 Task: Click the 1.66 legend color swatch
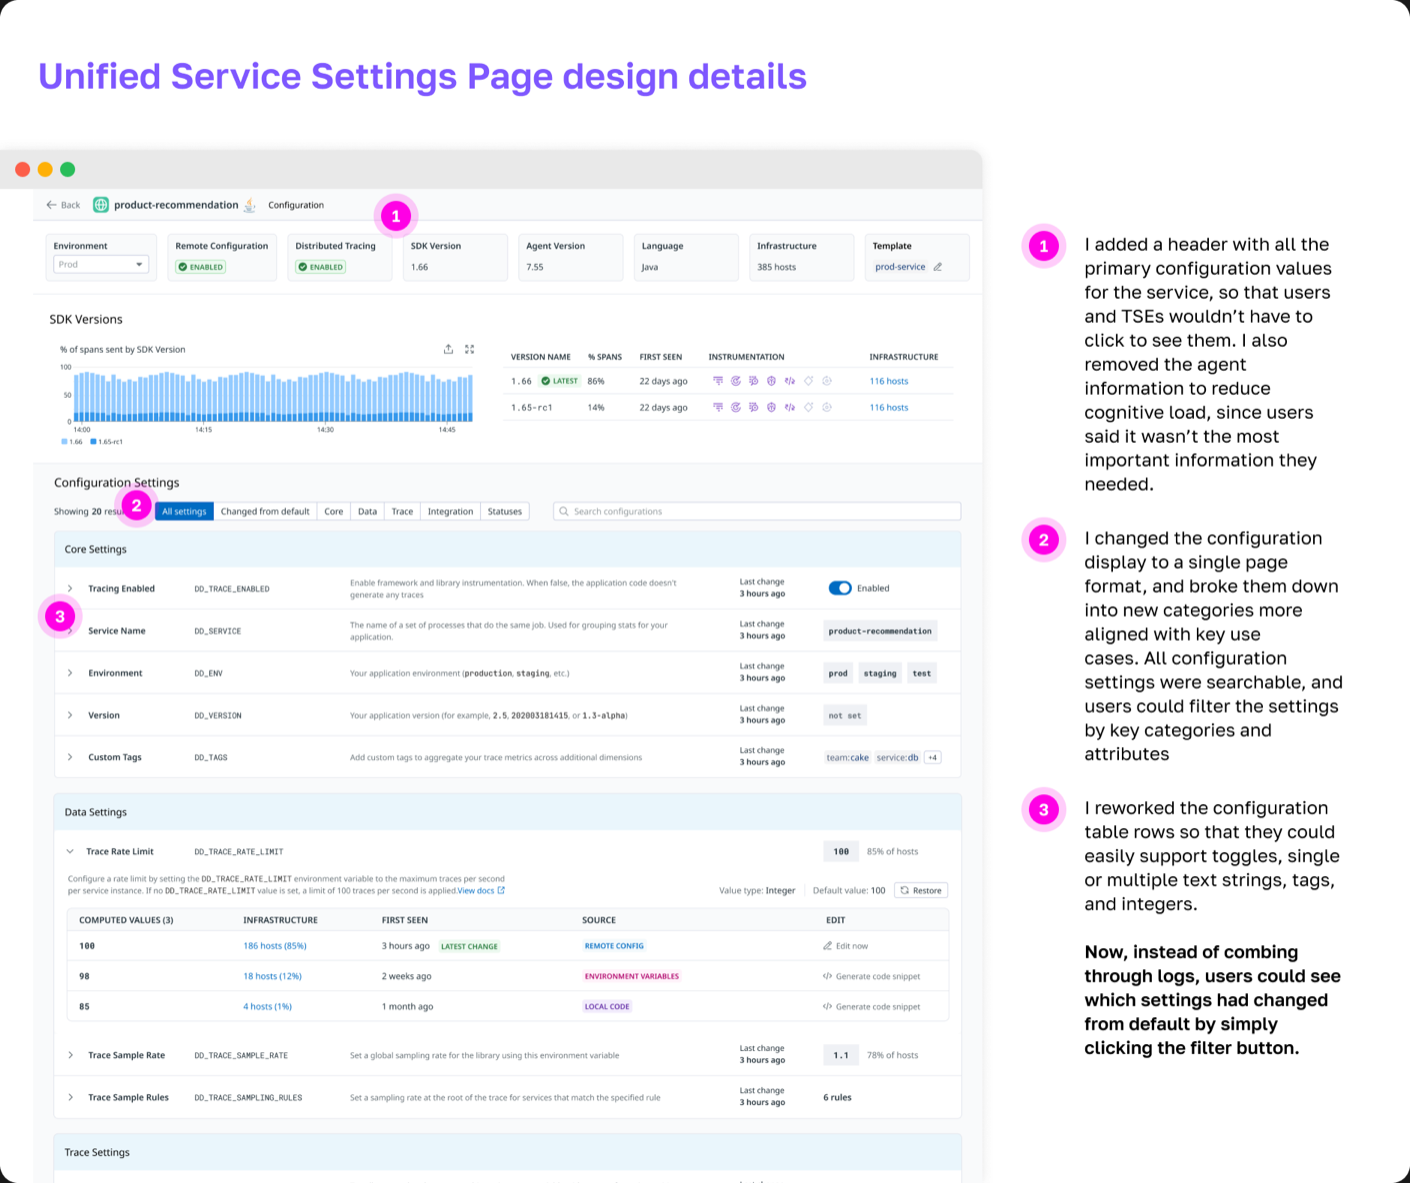65,441
